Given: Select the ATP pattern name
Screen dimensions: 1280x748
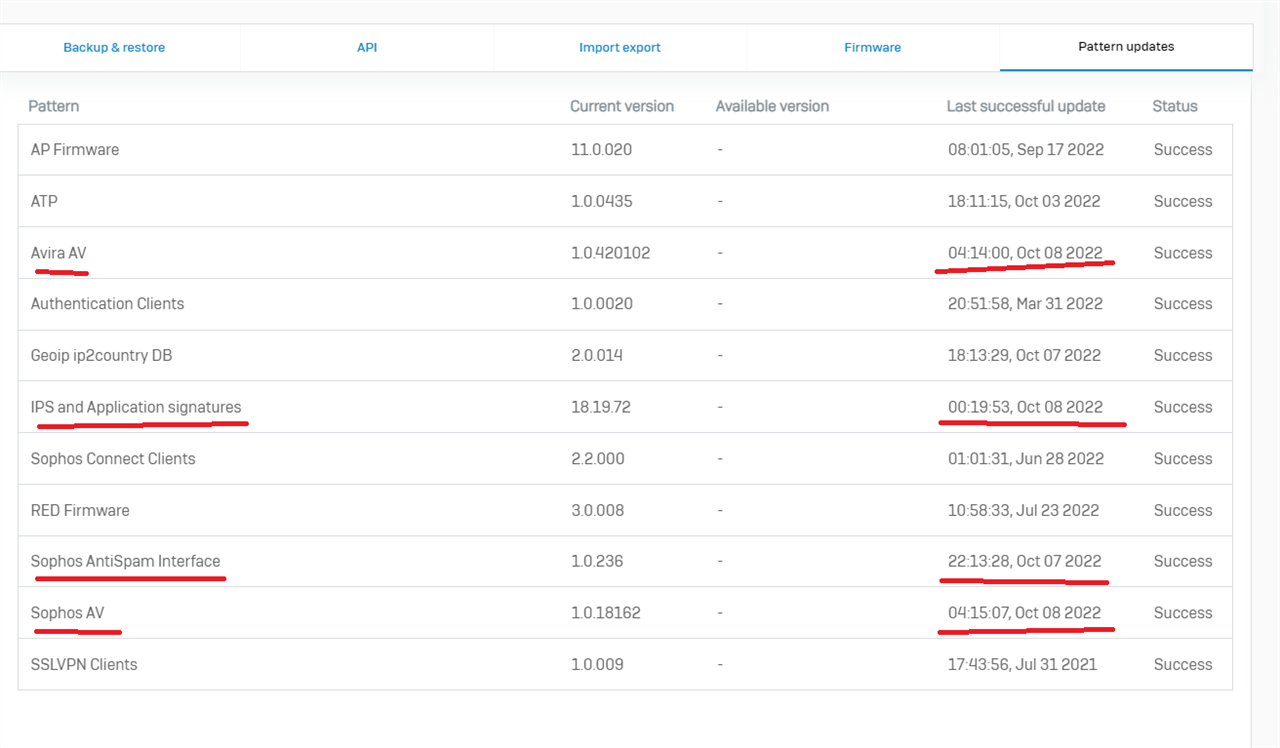Looking at the screenshot, I should tap(44, 201).
